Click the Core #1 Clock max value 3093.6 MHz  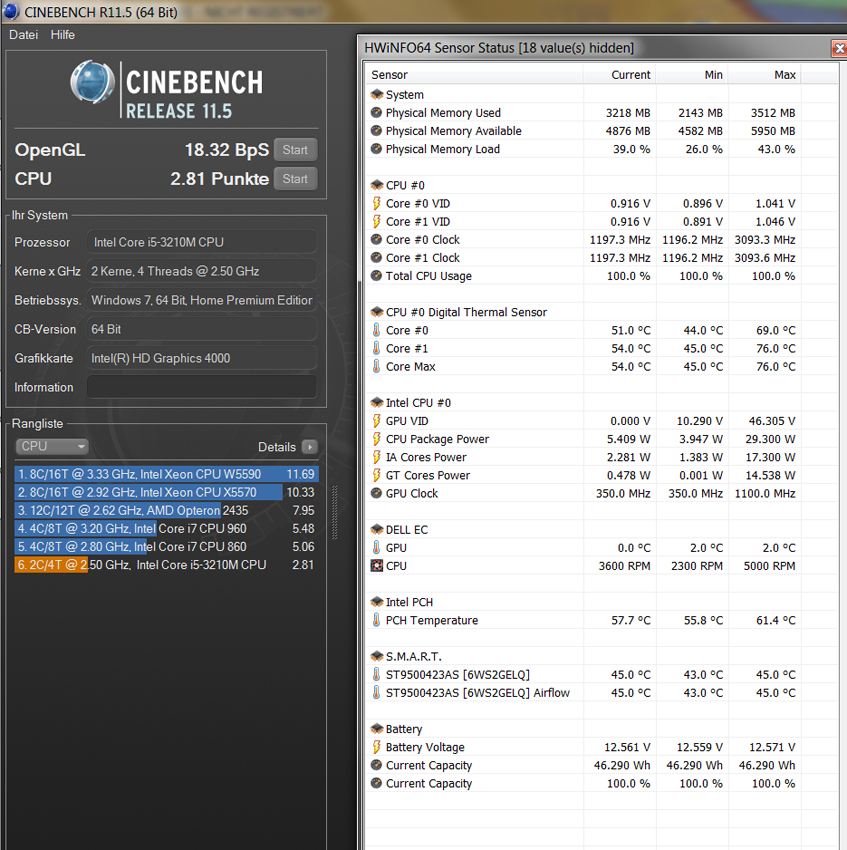[x=765, y=258]
